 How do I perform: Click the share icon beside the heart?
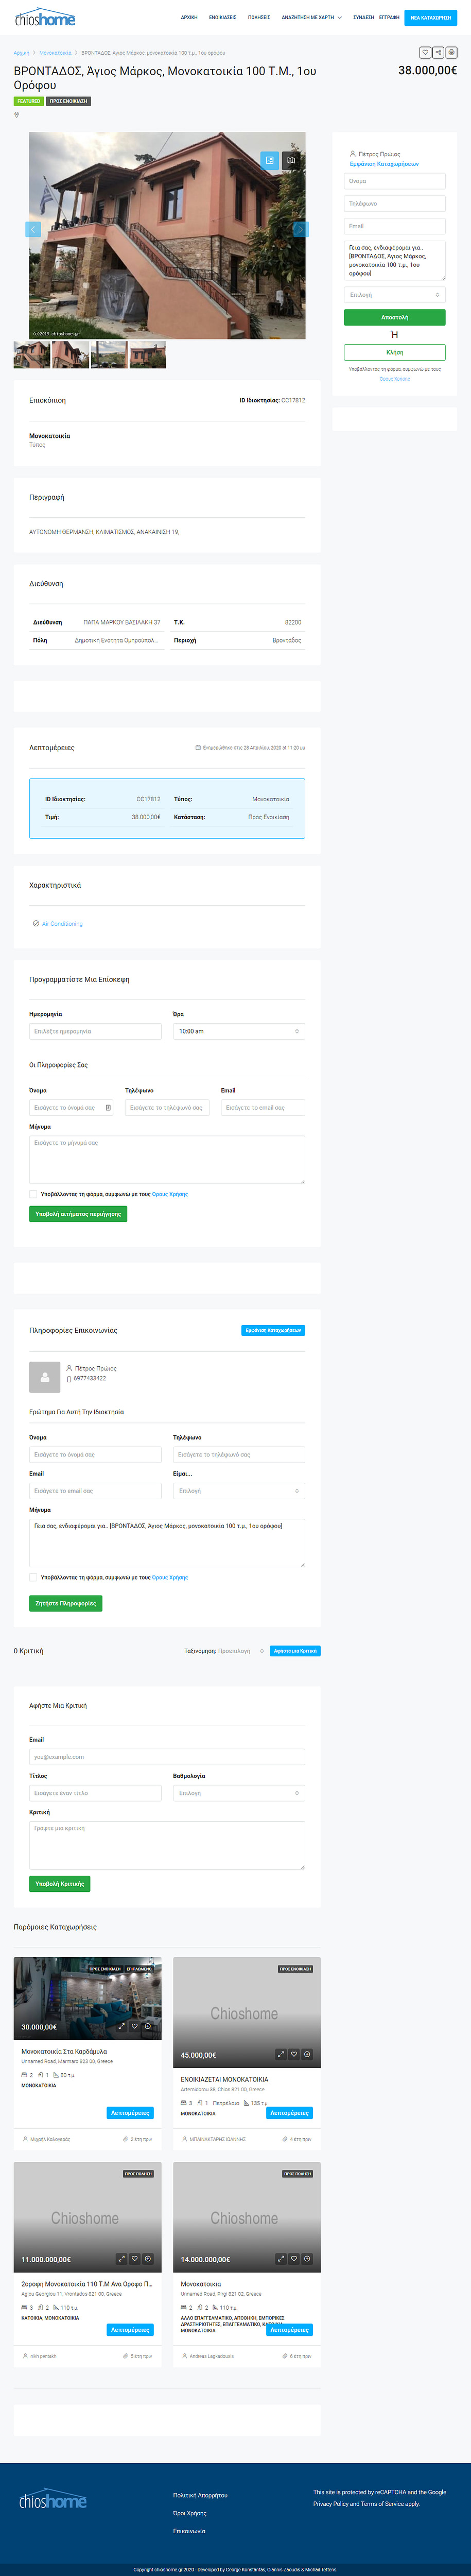pyautogui.click(x=438, y=52)
